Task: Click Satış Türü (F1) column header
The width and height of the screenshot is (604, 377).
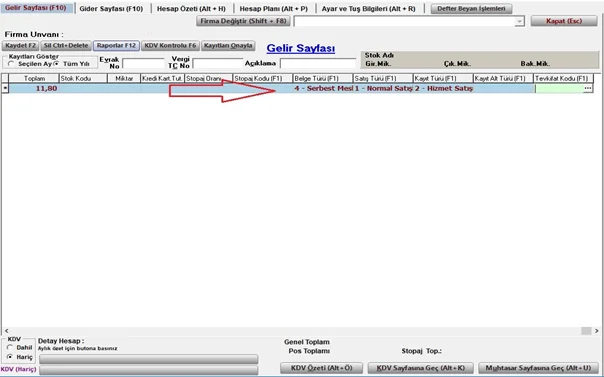Action: pyautogui.click(x=383, y=78)
